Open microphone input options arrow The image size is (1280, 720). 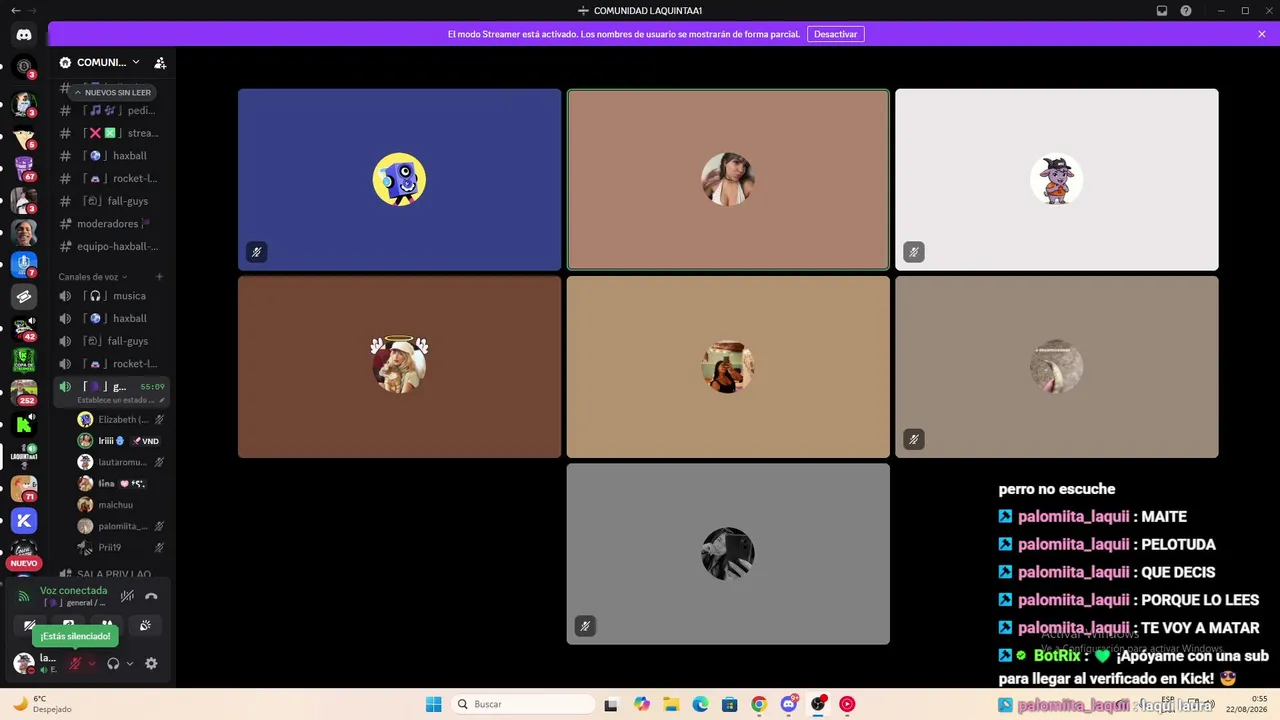coord(92,663)
